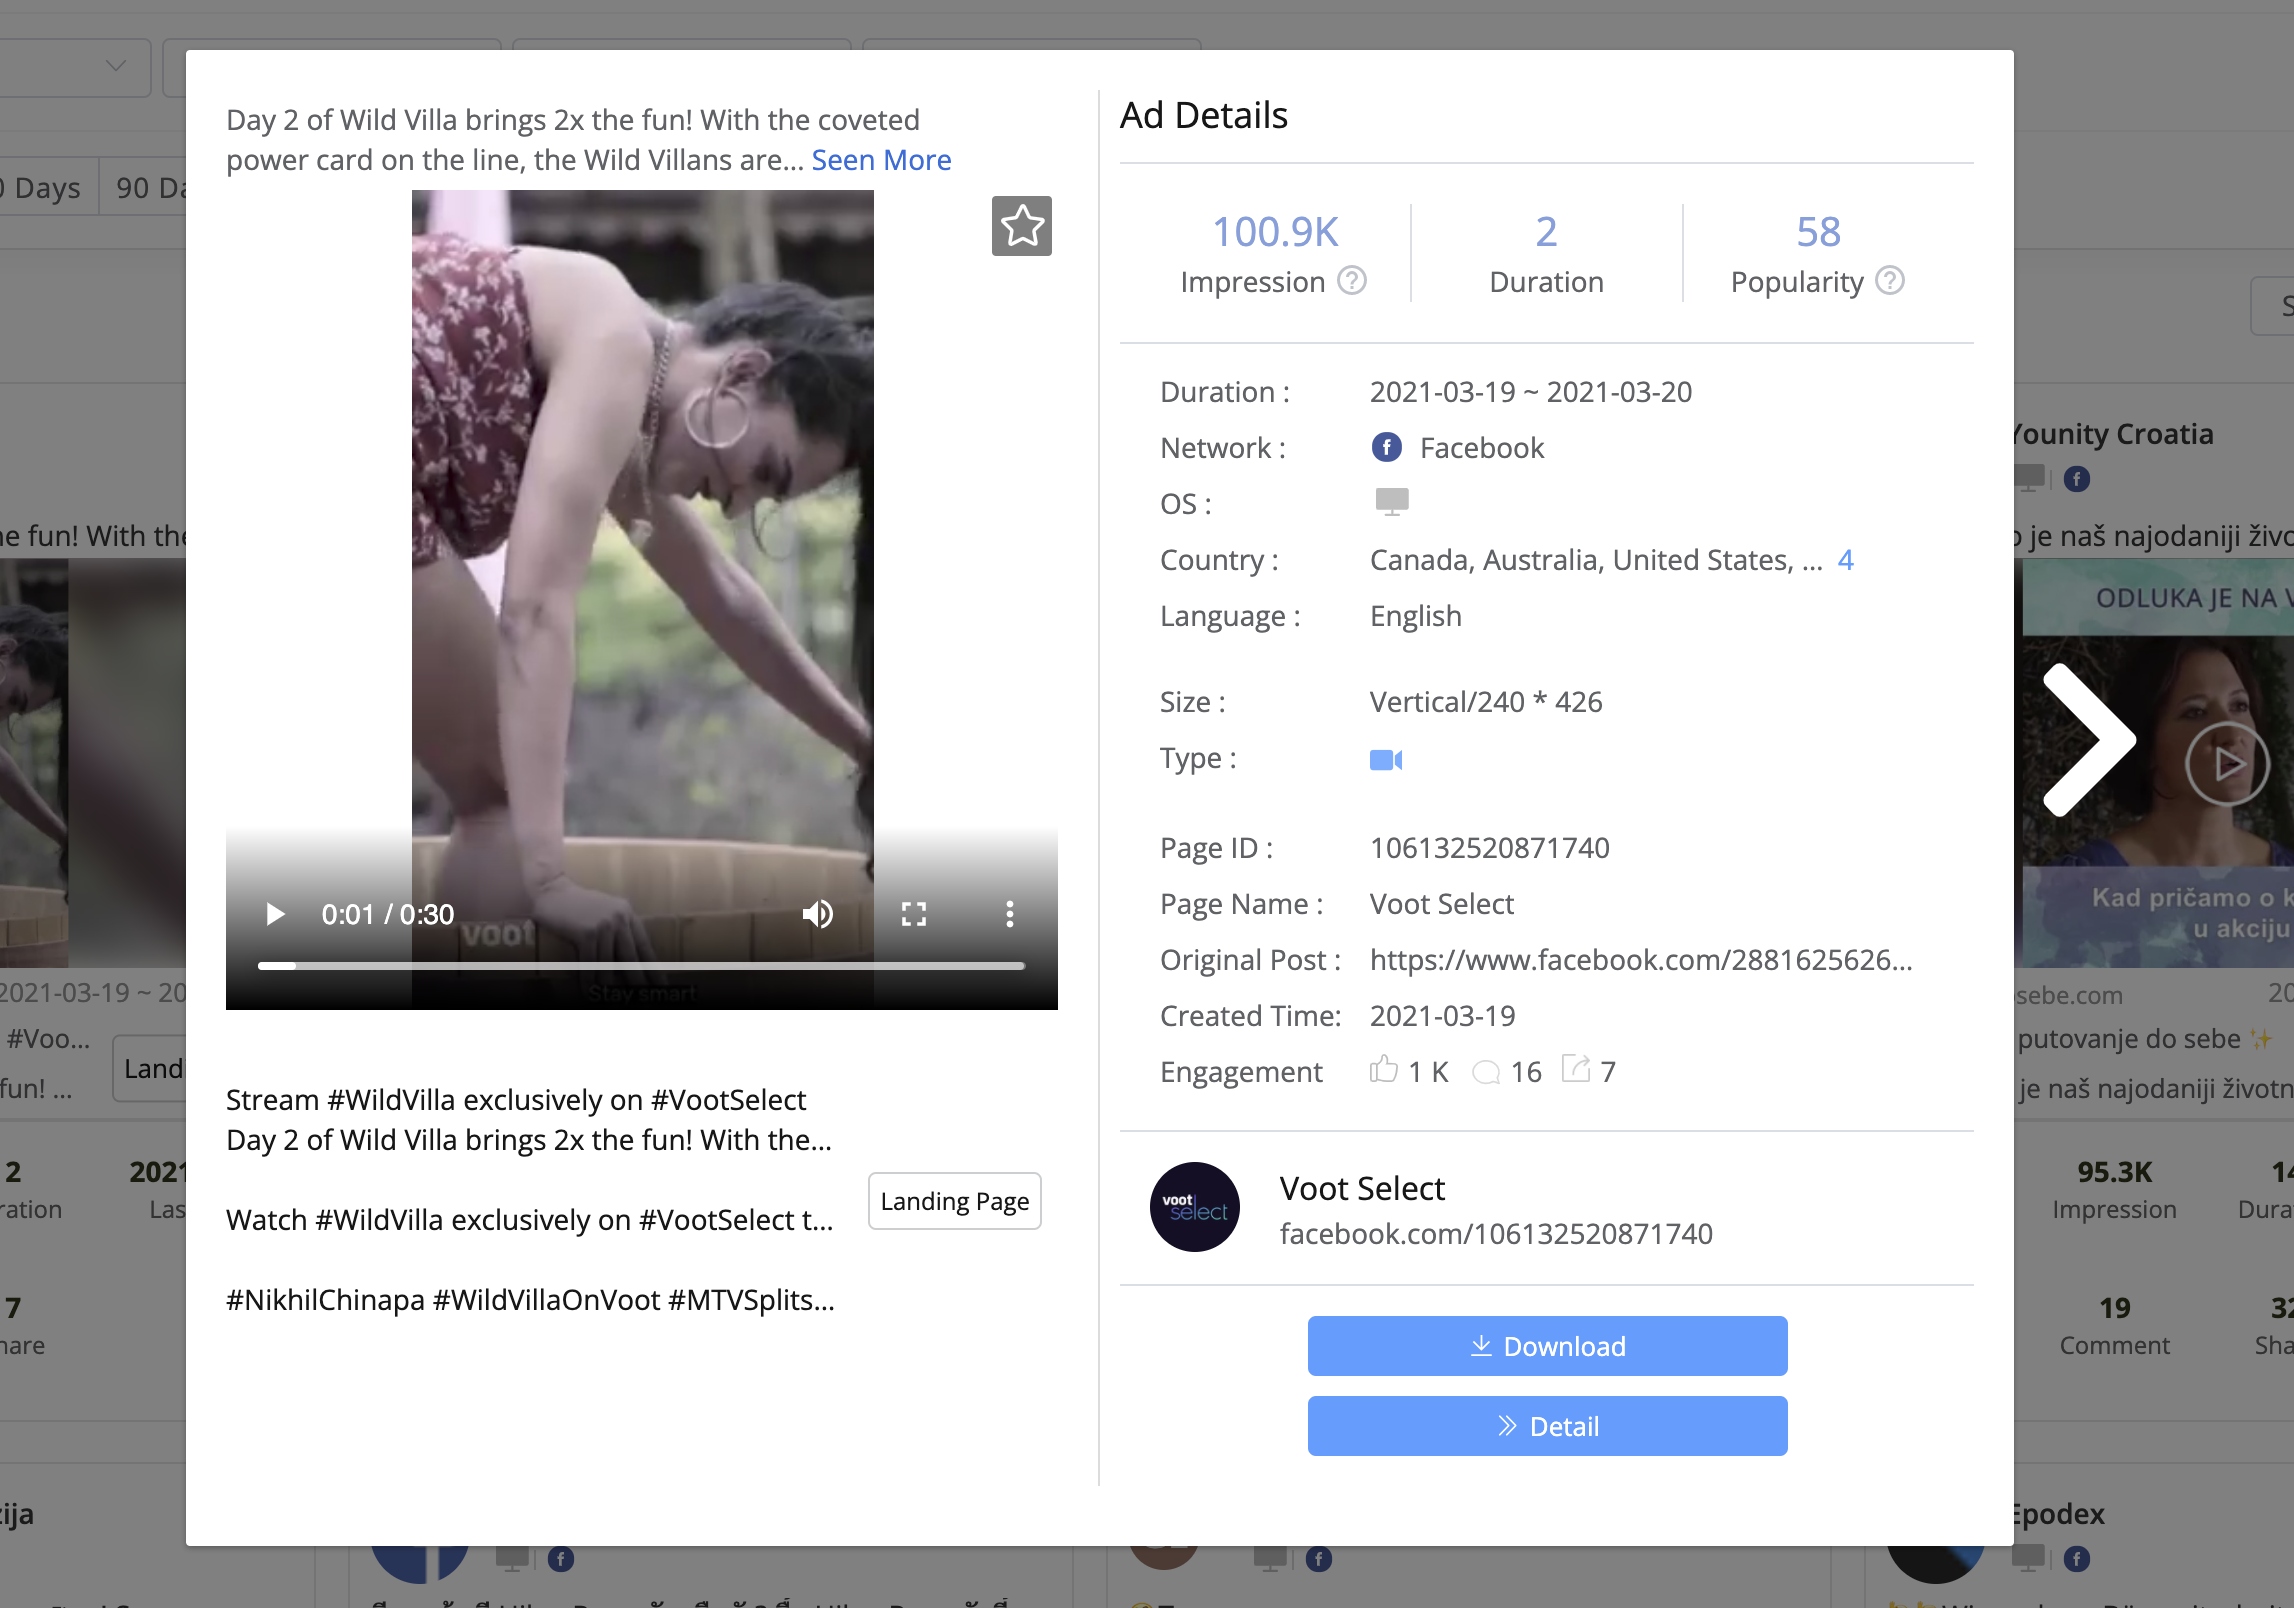Click the Vertical/240 * 426 size value
Viewport: 2294px width, 1608px height.
(x=1486, y=702)
